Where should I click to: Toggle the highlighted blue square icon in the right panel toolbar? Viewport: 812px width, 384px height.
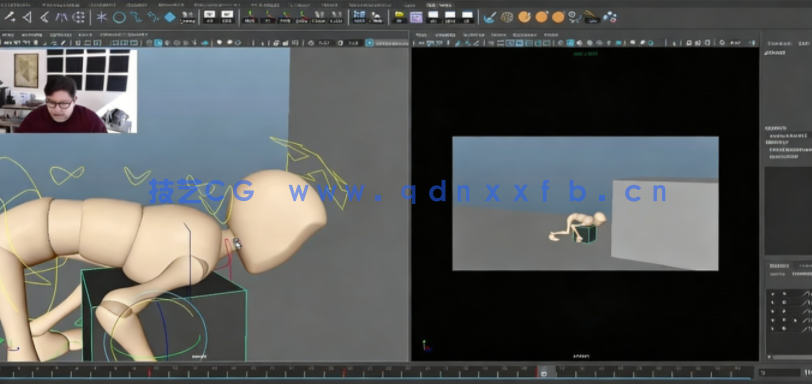coord(570,43)
